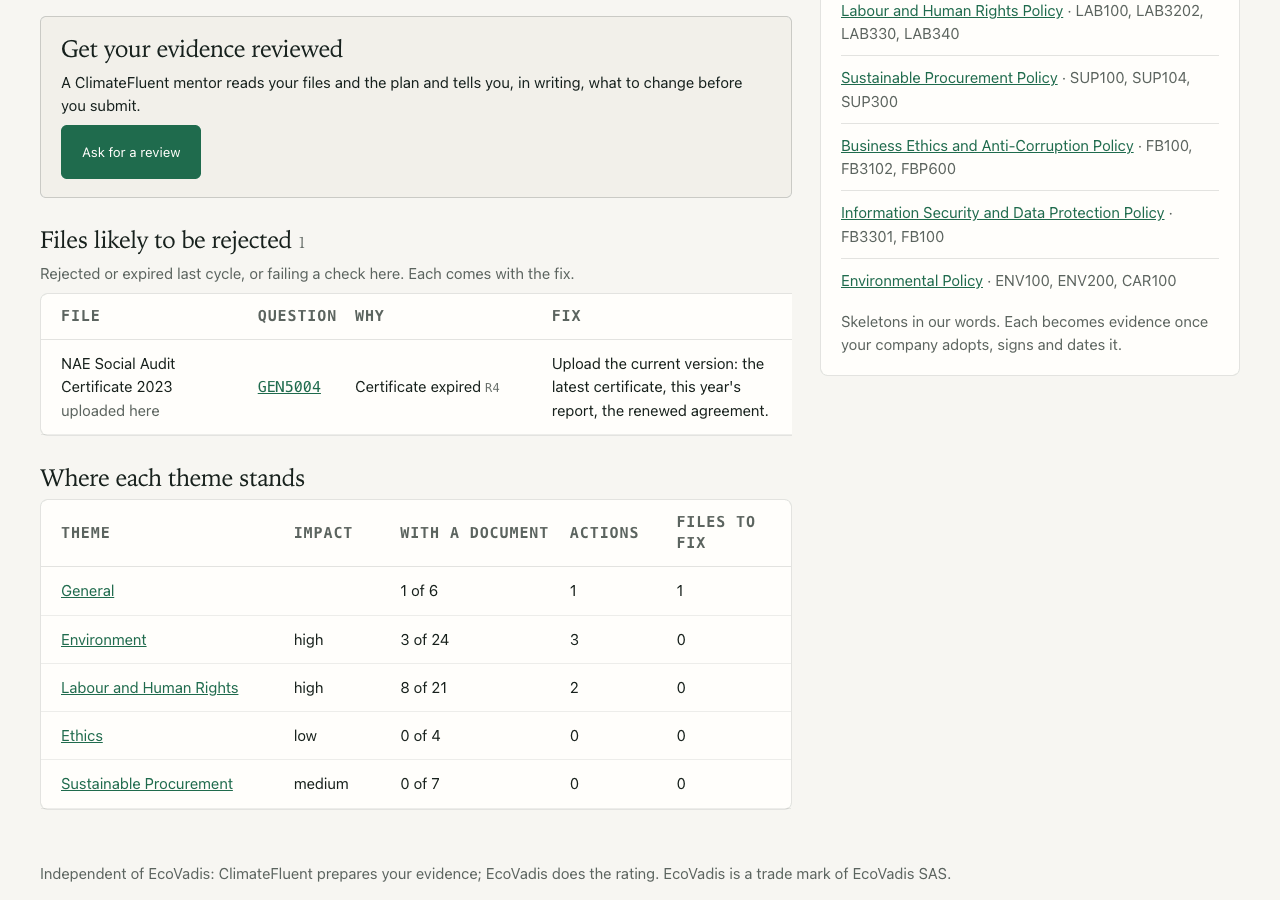
Task: Click the 'WITH A DOCUMENT' column header
Action: point(474,533)
